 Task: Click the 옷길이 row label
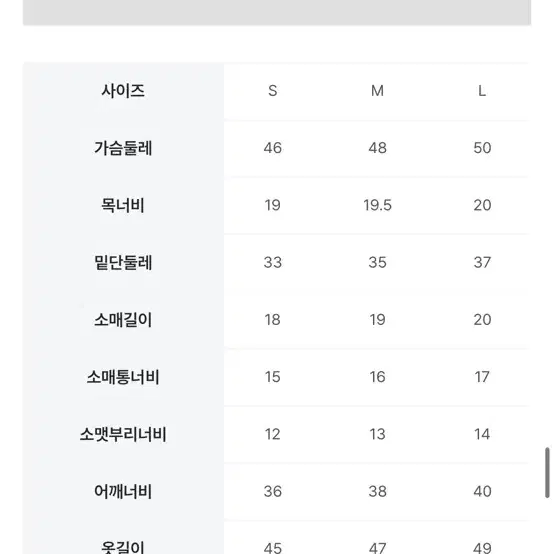click(123, 547)
